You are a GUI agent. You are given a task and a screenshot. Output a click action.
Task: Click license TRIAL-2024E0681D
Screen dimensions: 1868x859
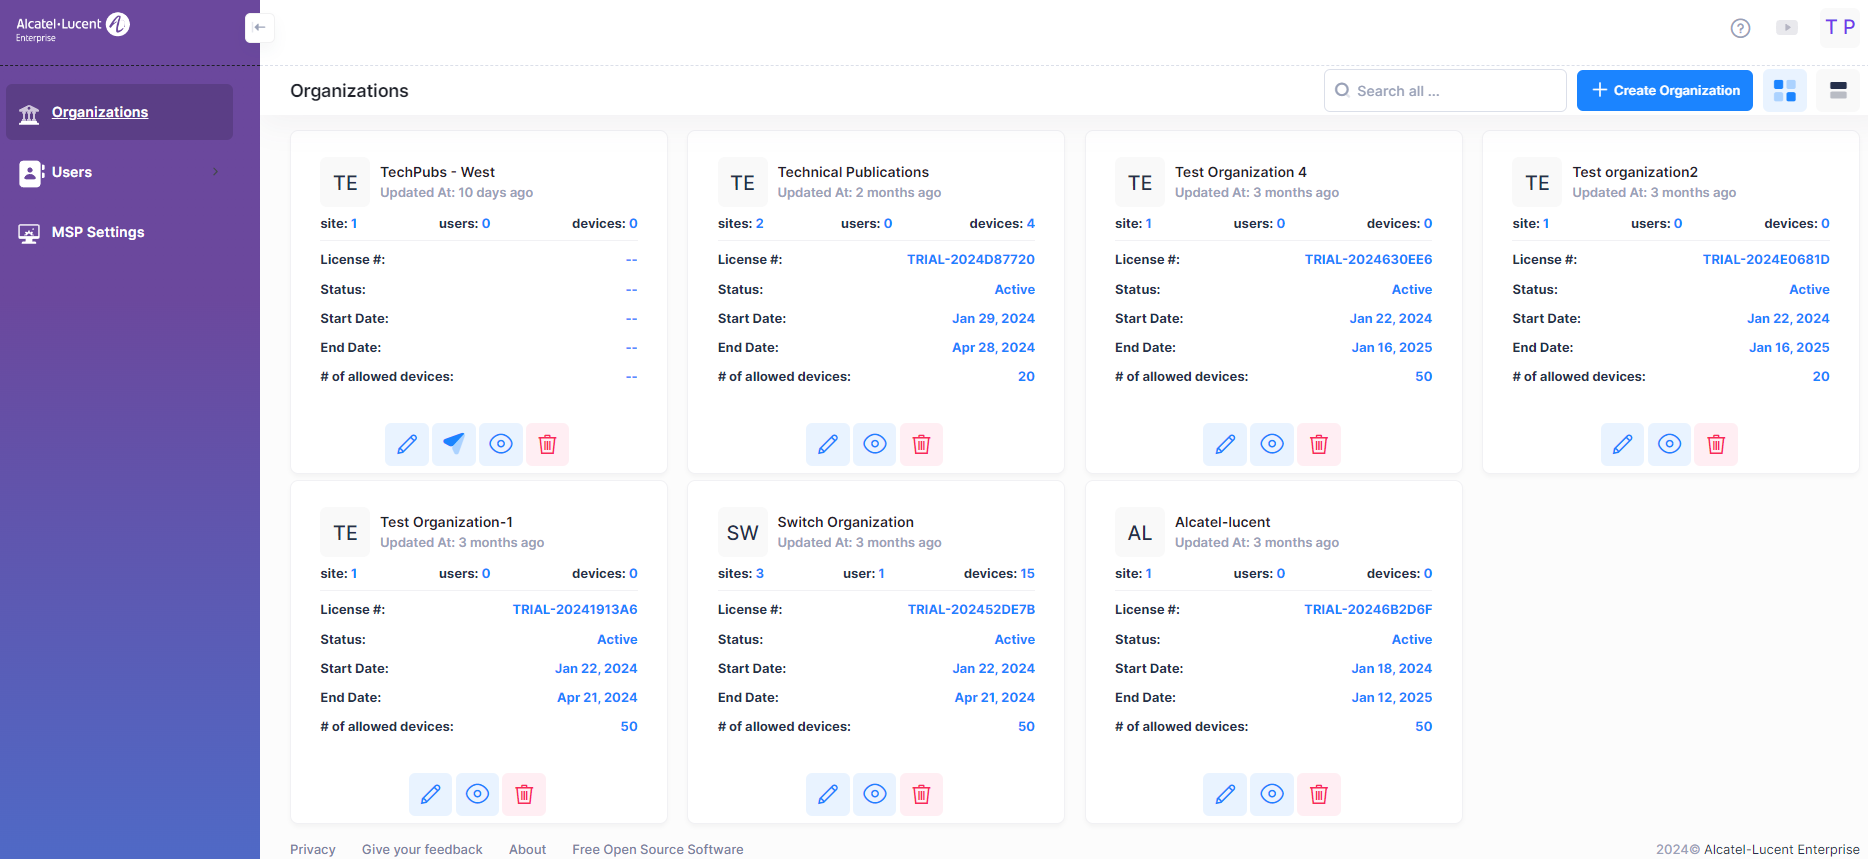(1766, 259)
